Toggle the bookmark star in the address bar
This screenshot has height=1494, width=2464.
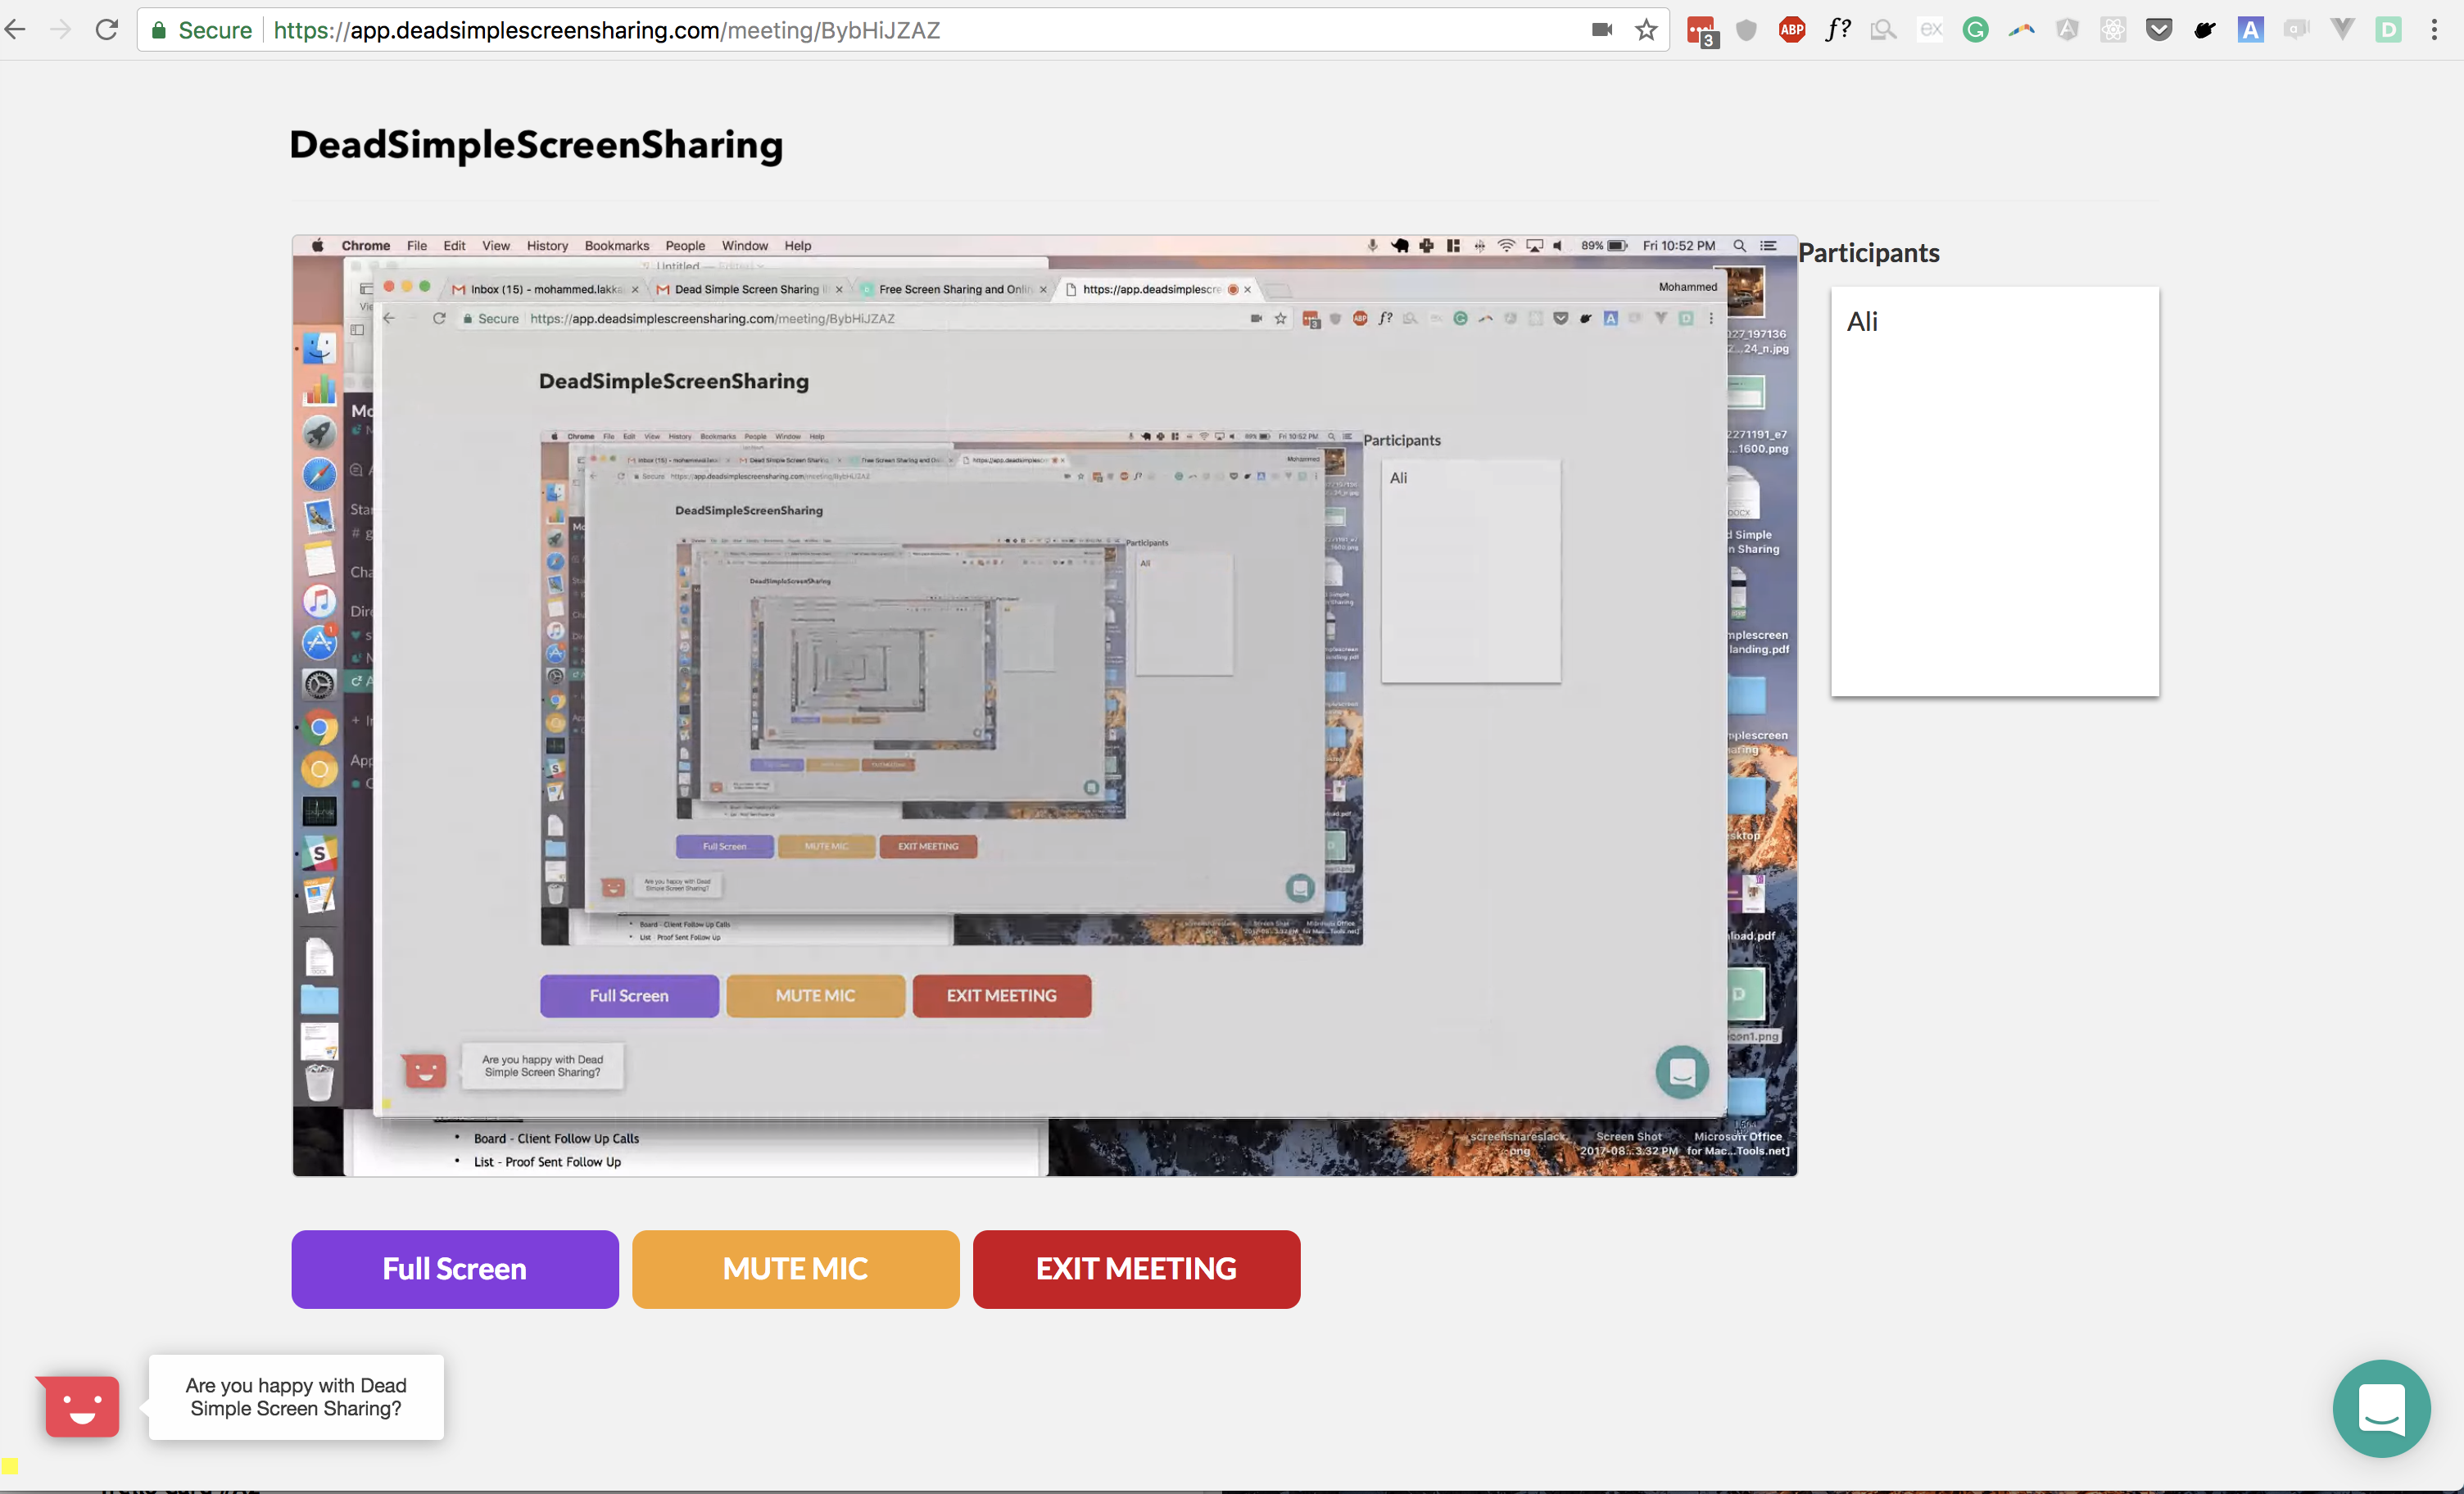coord(1646,30)
